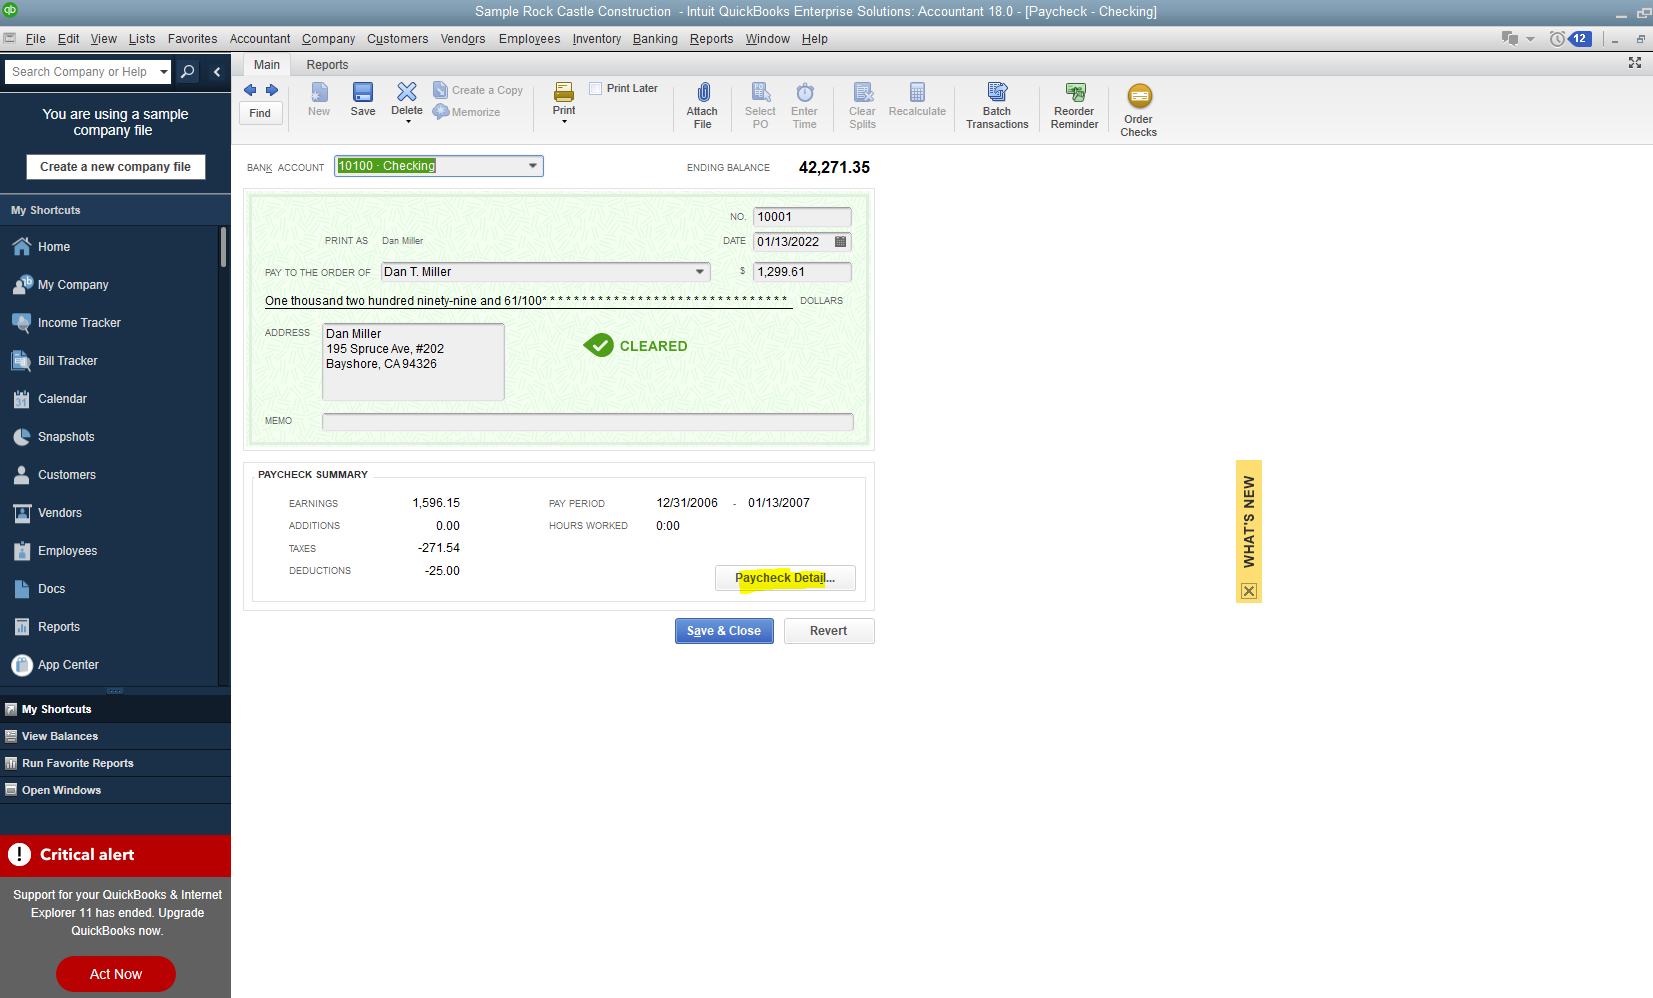Select the Enter Time icon

[x=804, y=105]
